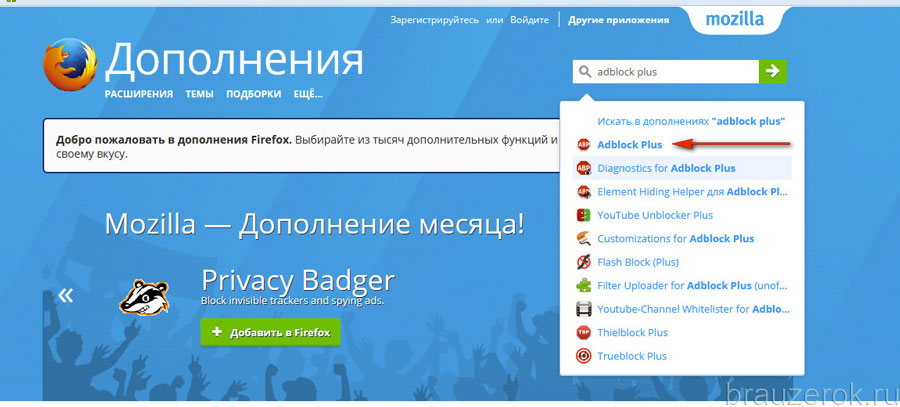Click the Войдите link
This screenshot has width=900, height=407.
point(529,20)
